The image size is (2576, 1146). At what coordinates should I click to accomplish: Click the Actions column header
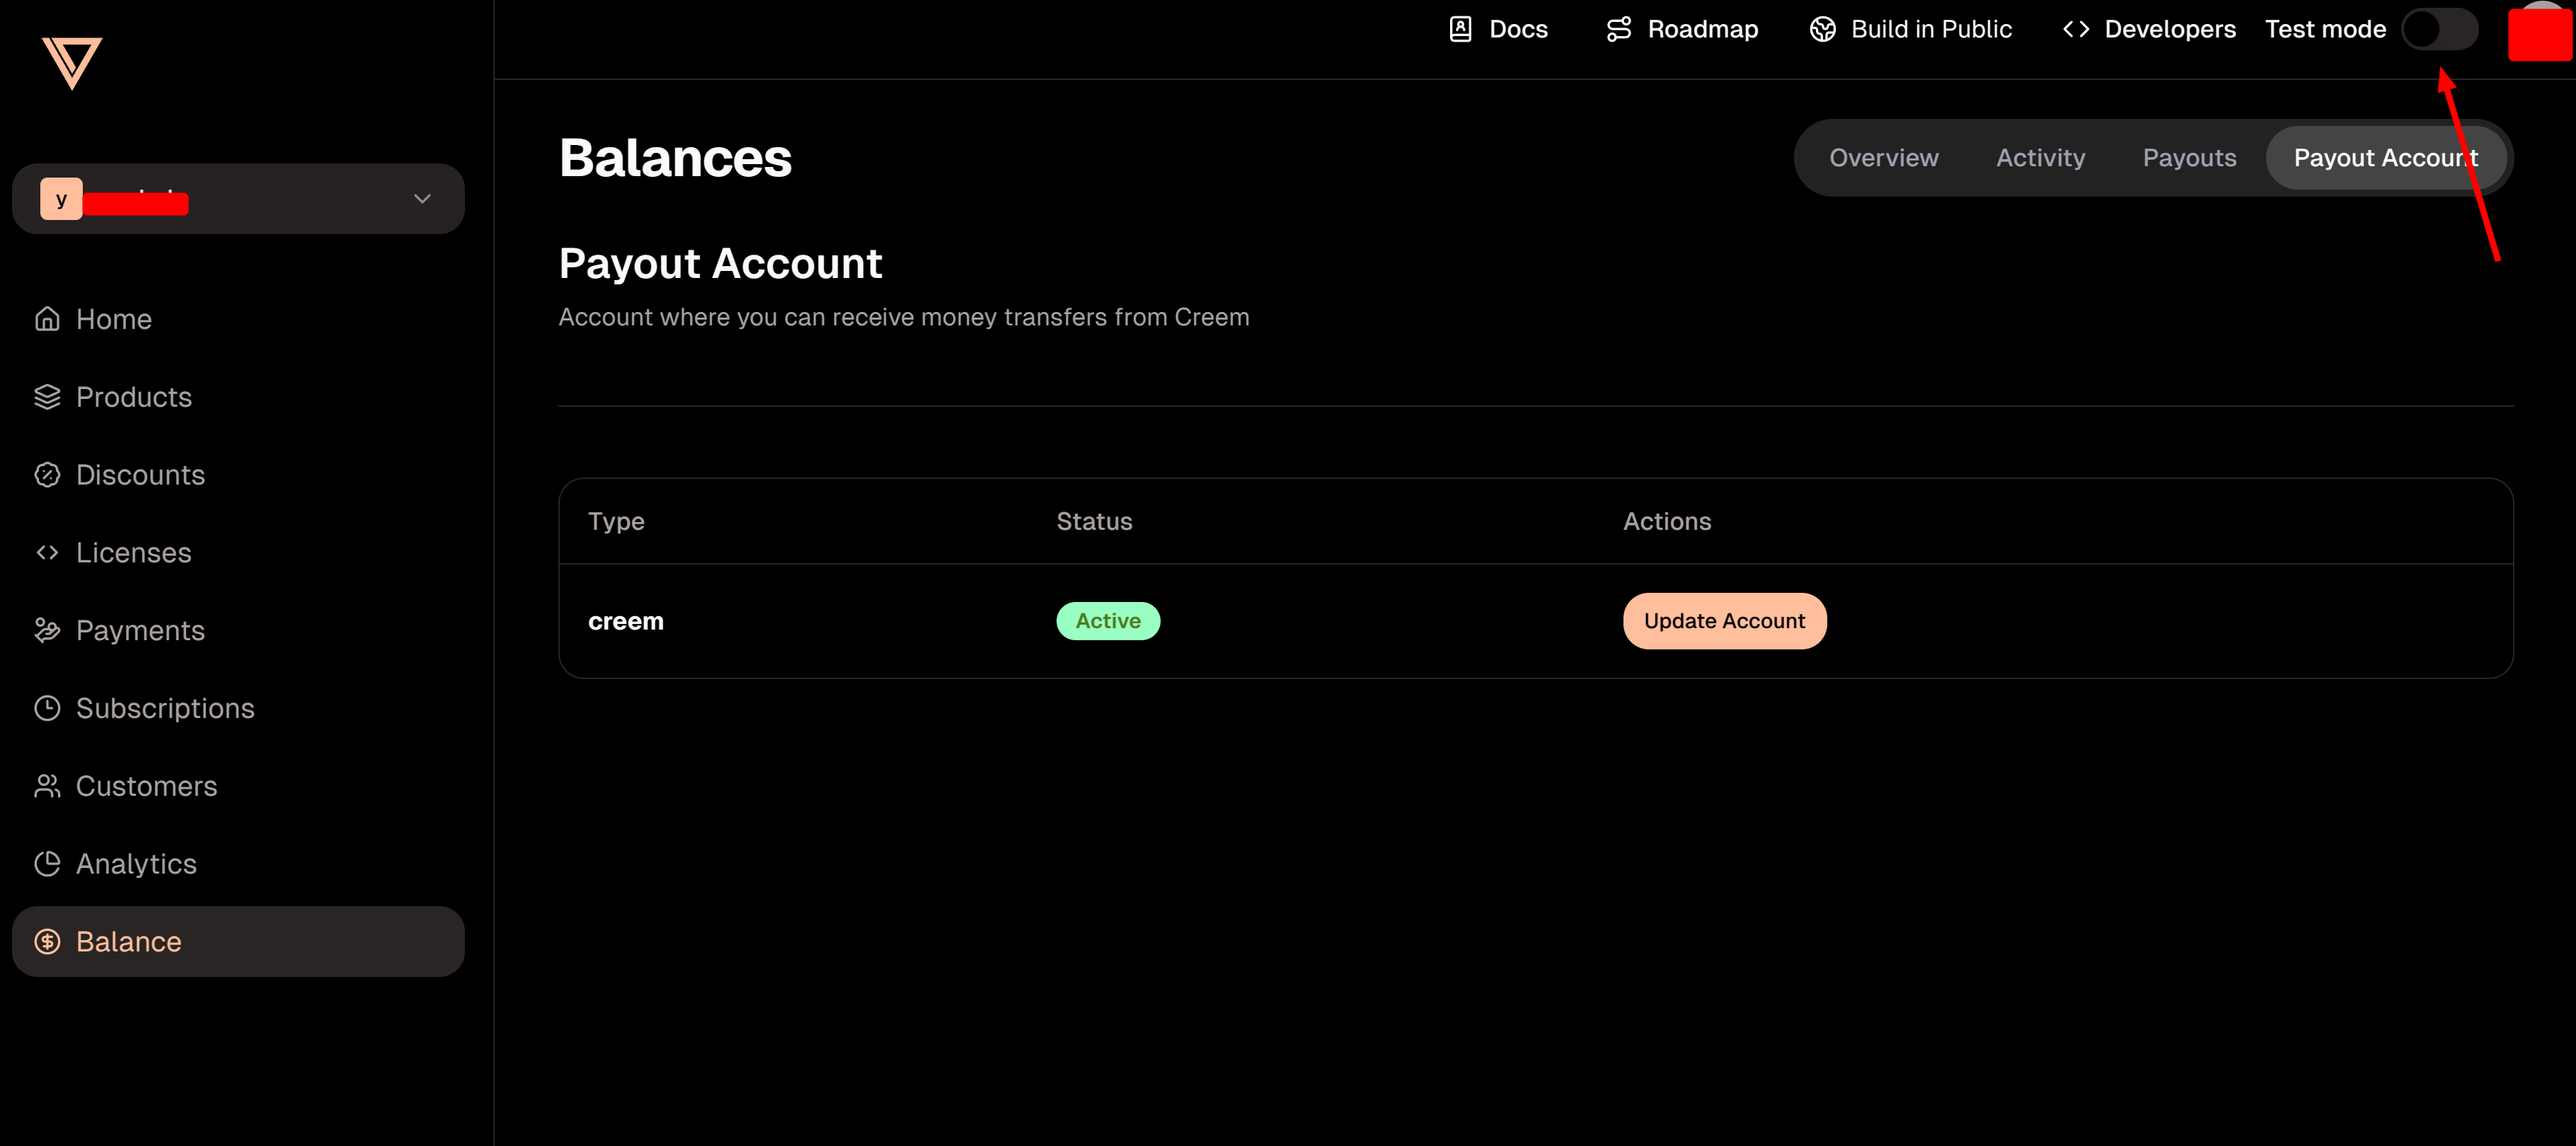coord(1667,521)
